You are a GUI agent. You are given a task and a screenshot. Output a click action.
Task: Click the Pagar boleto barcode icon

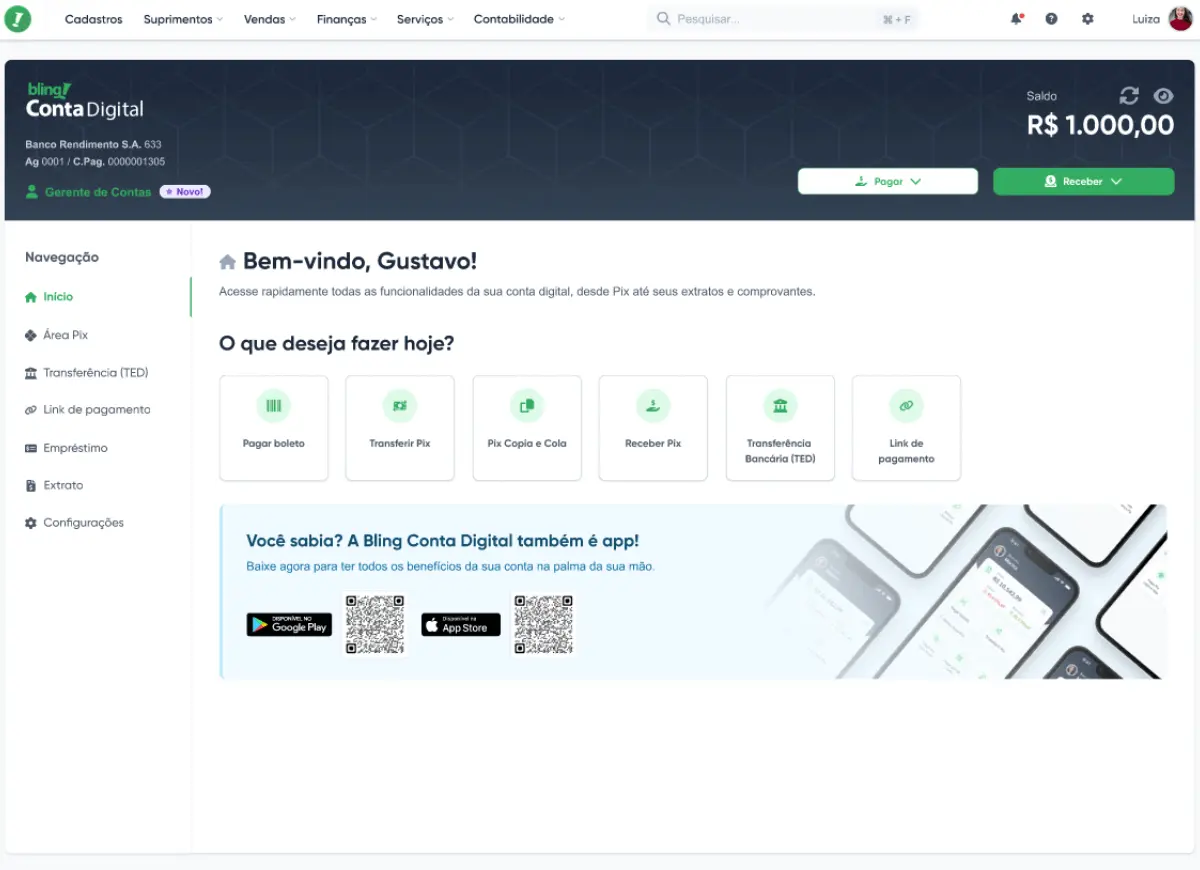(x=273, y=406)
